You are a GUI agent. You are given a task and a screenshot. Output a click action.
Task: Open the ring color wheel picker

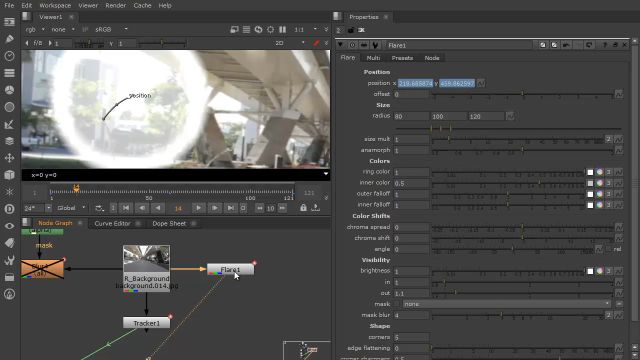[x=599, y=172]
